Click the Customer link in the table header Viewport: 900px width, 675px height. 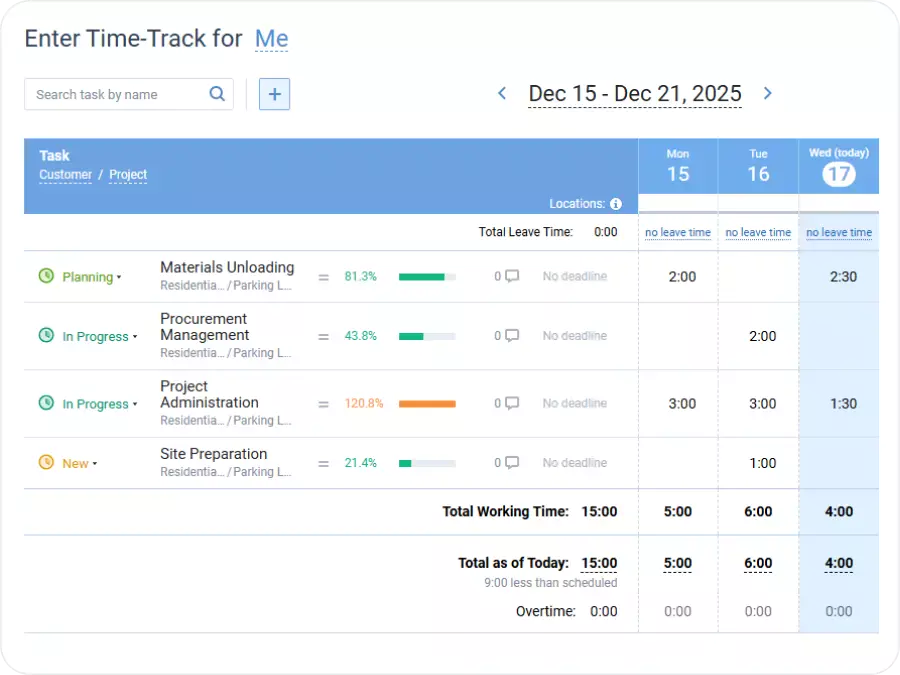click(65, 175)
